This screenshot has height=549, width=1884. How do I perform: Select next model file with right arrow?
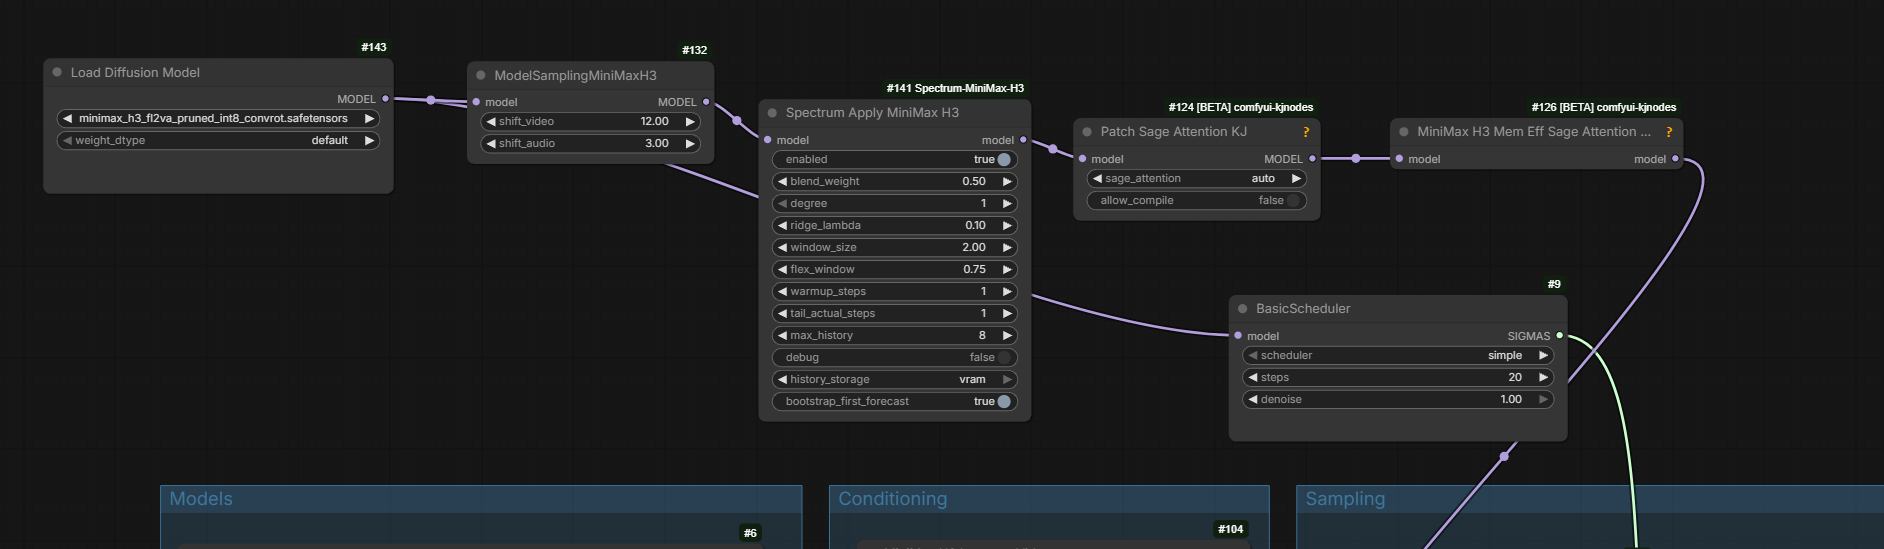tap(369, 118)
